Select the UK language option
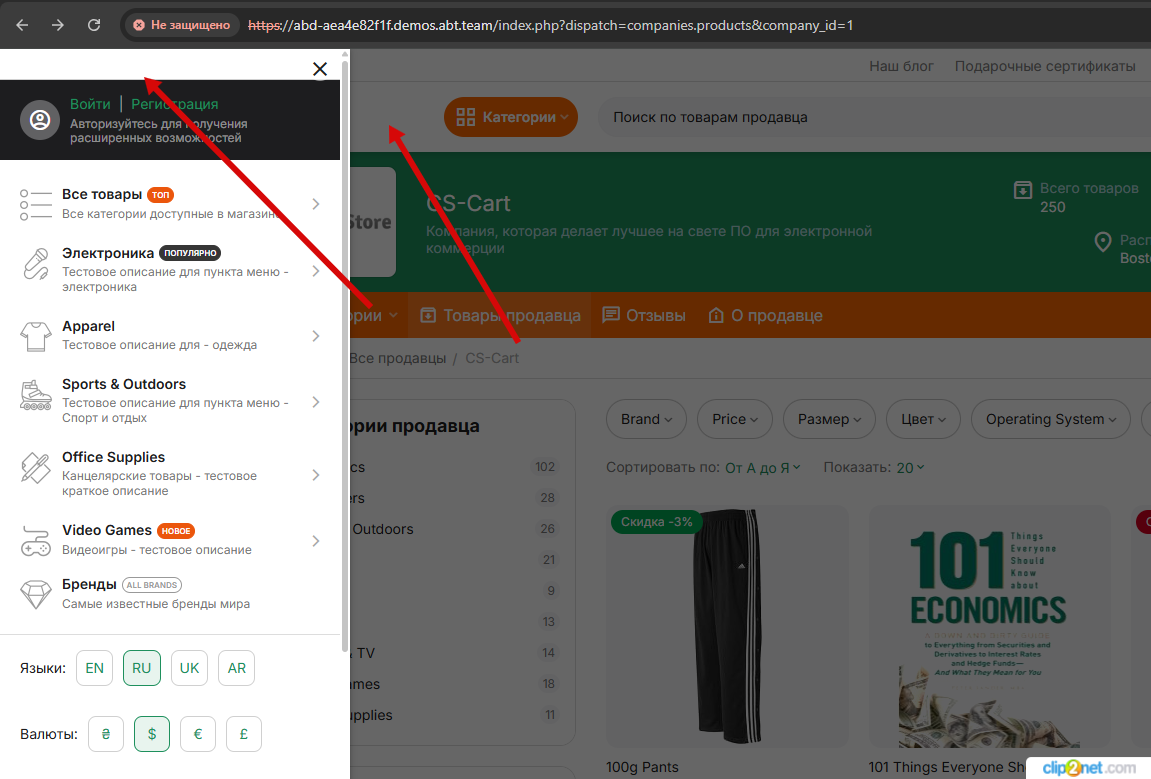Screen dimensions: 1151x779 pos(189,668)
